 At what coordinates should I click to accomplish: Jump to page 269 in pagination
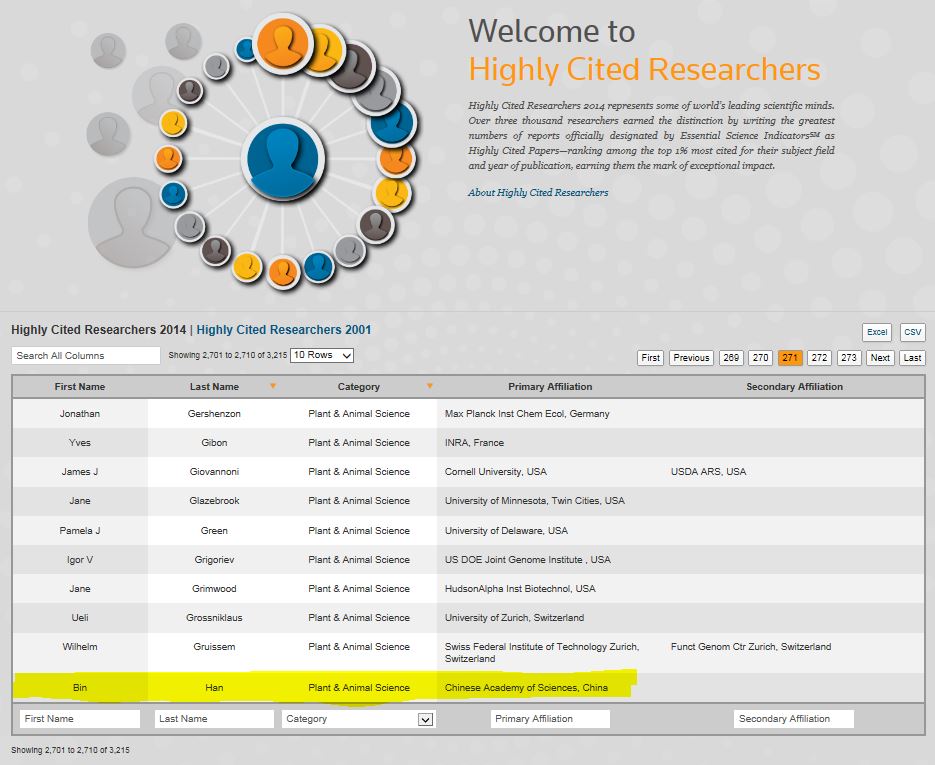coord(731,358)
